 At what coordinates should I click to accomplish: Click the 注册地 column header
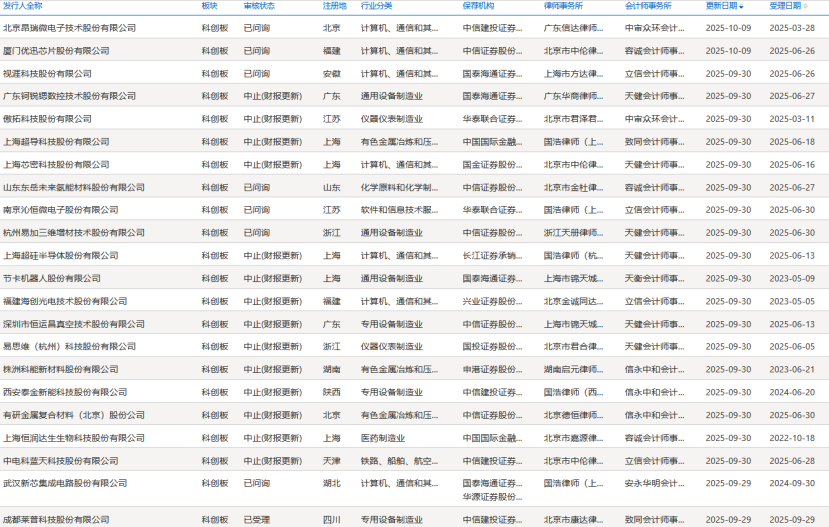334,6
